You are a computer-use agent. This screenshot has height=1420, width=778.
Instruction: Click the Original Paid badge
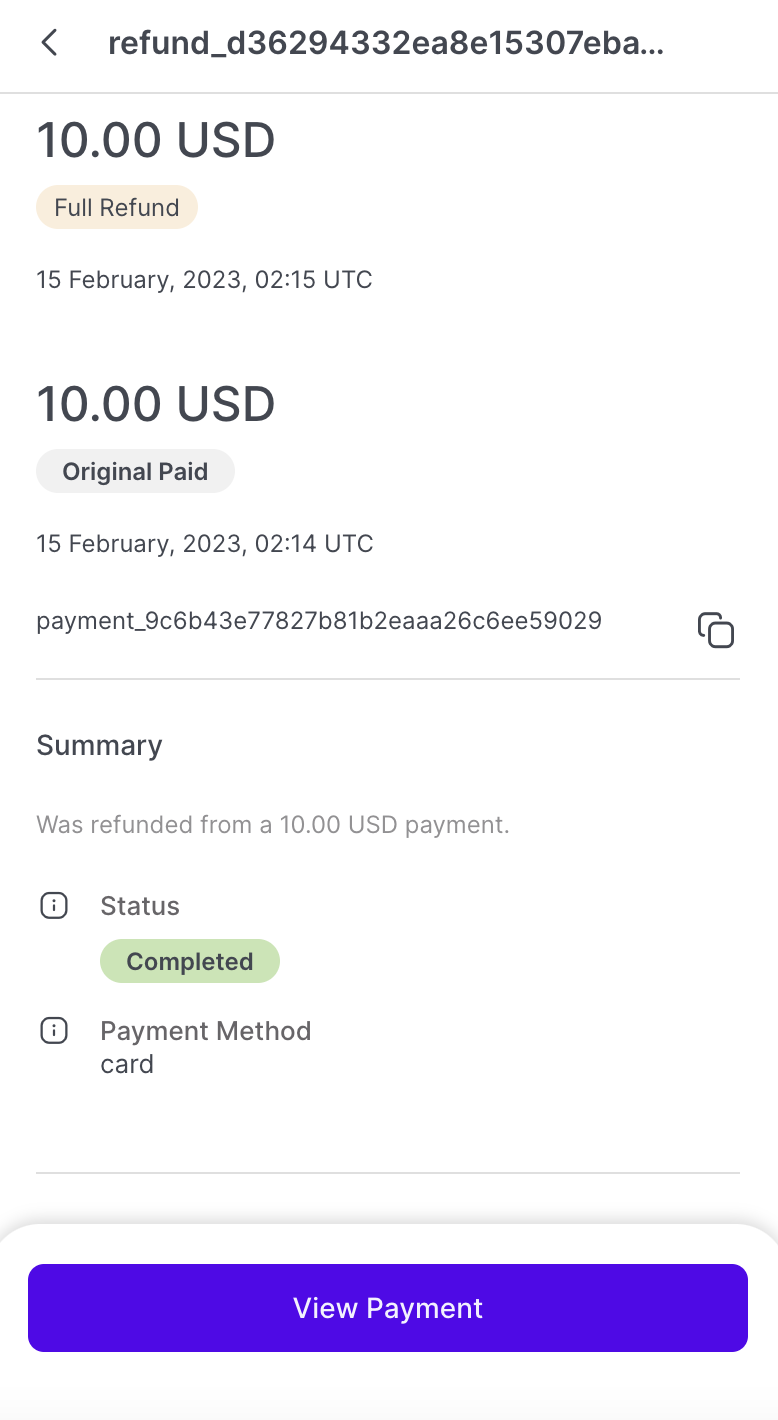(135, 472)
